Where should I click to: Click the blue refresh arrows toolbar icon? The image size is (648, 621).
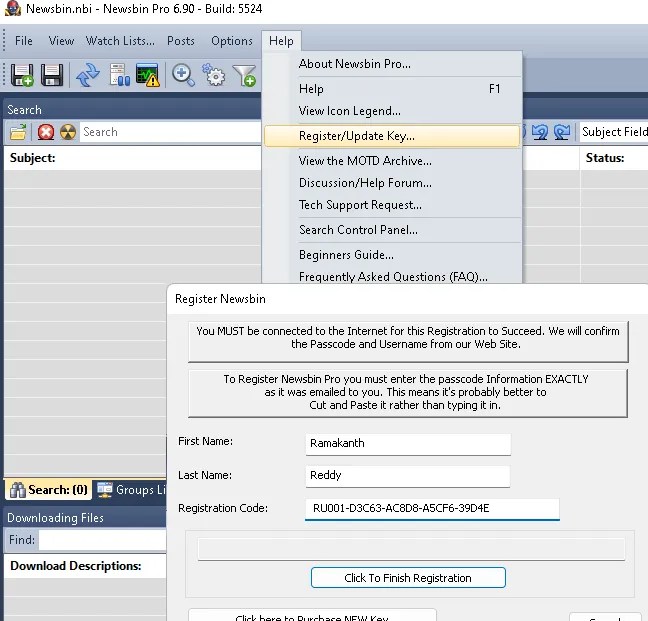coord(88,75)
